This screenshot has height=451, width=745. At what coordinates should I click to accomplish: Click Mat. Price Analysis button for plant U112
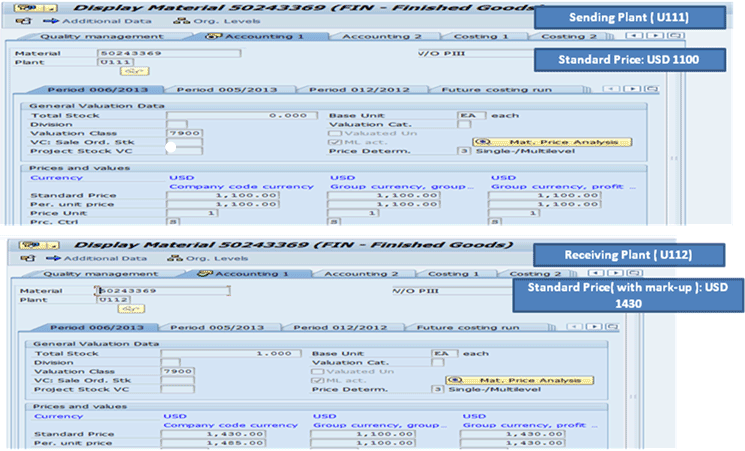point(527,380)
